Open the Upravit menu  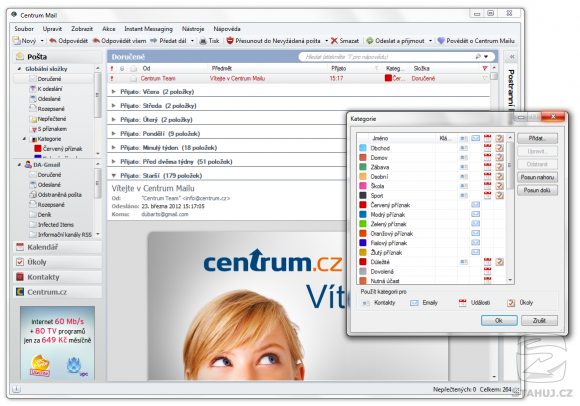coord(52,28)
